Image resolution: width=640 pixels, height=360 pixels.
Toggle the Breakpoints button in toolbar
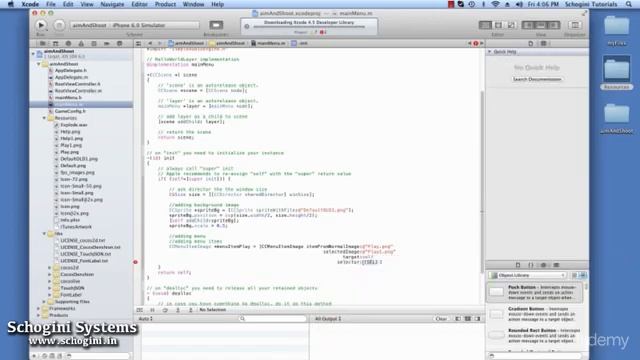[216, 25]
